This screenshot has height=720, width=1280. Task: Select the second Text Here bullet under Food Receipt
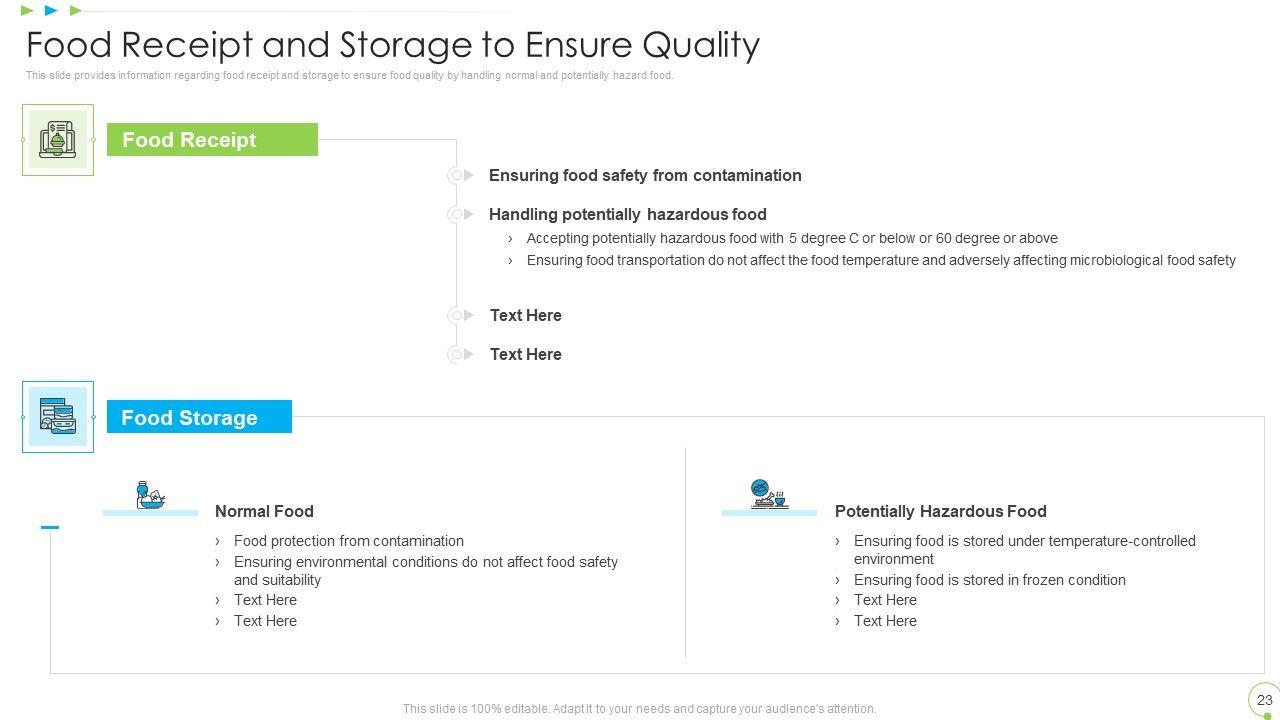[x=525, y=354]
